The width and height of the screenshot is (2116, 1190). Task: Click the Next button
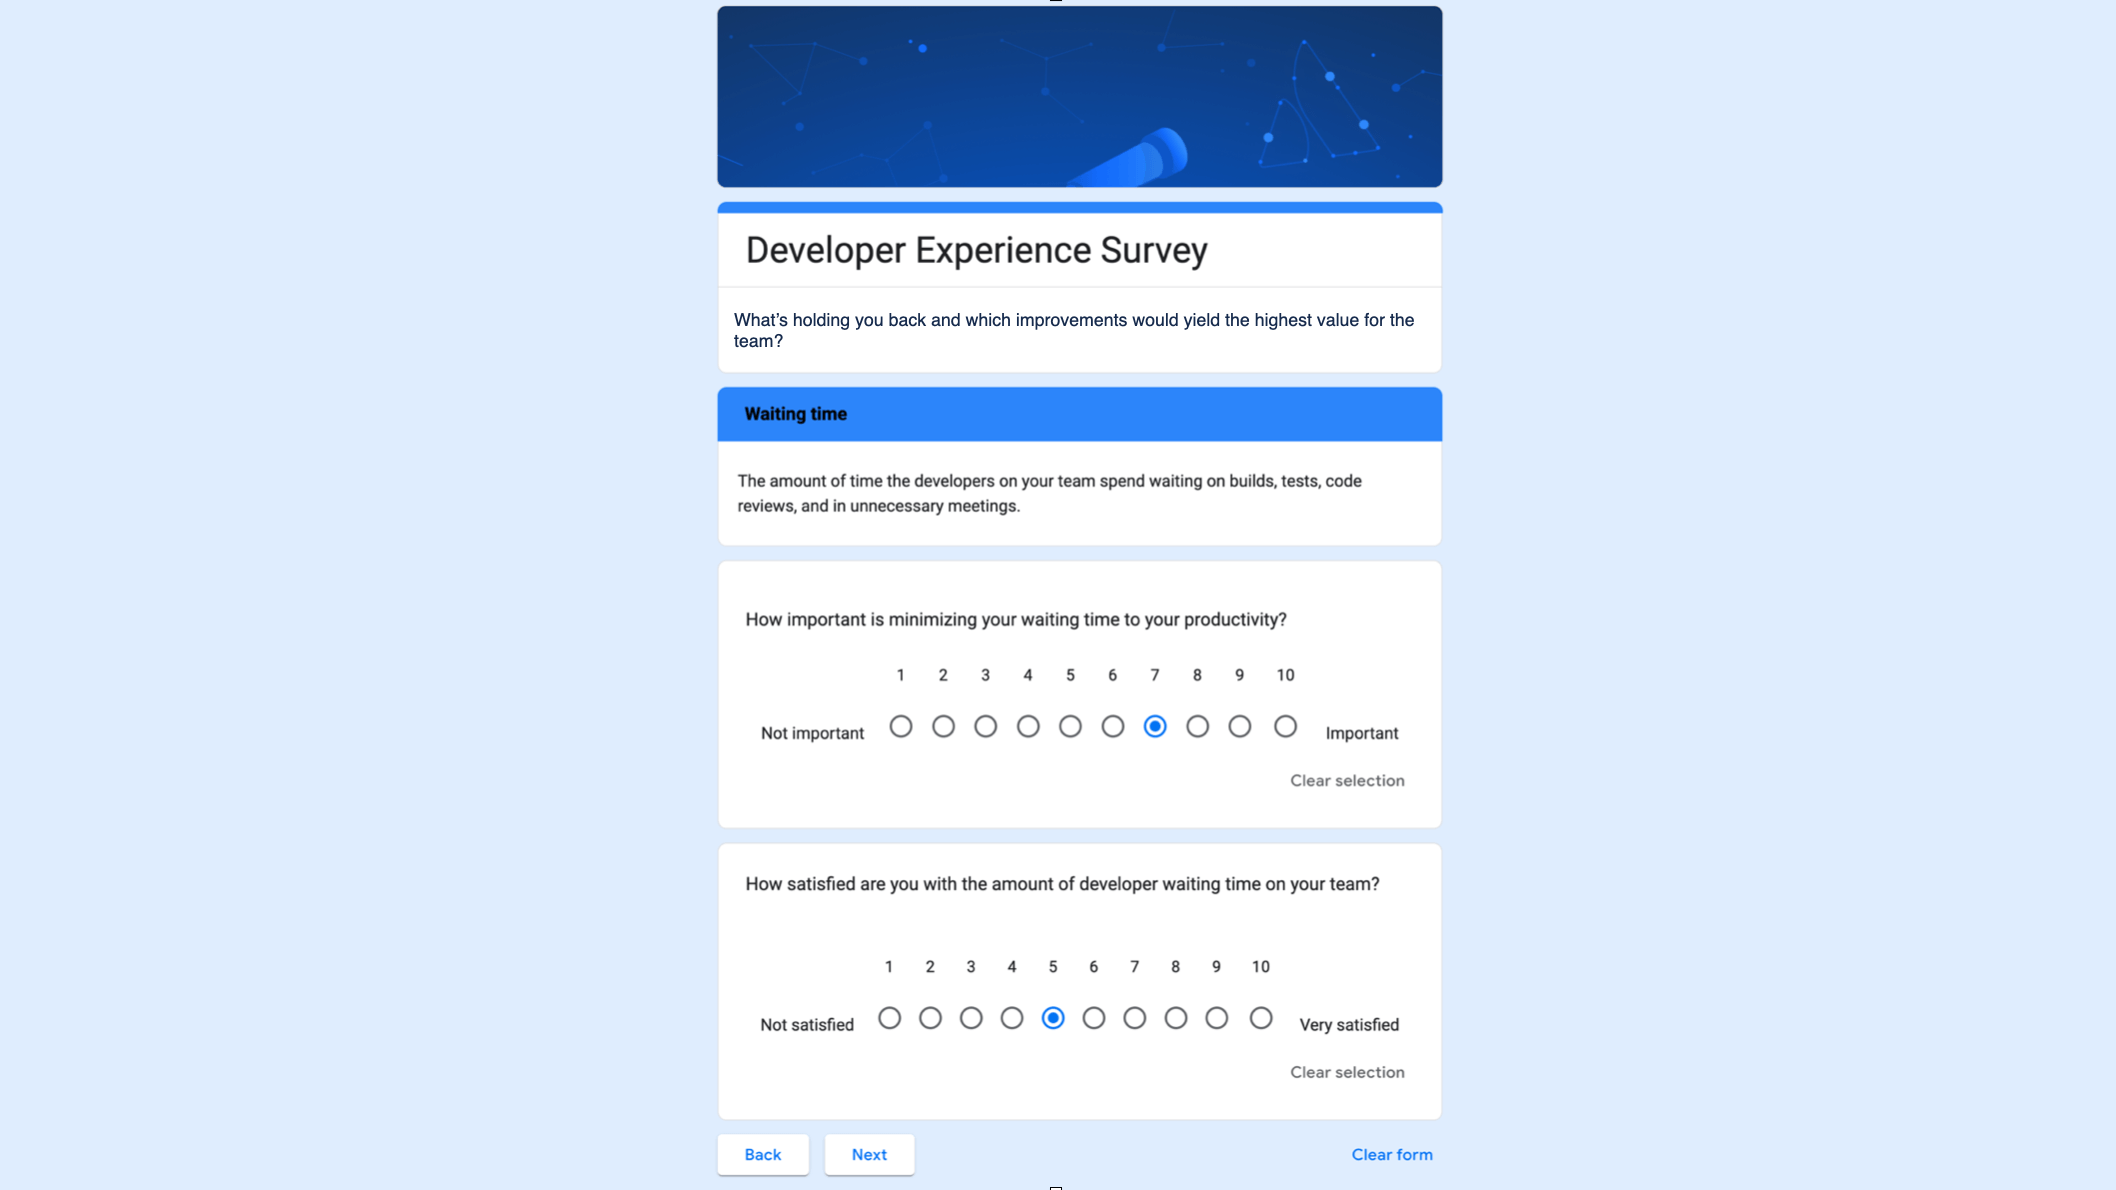868,1154
